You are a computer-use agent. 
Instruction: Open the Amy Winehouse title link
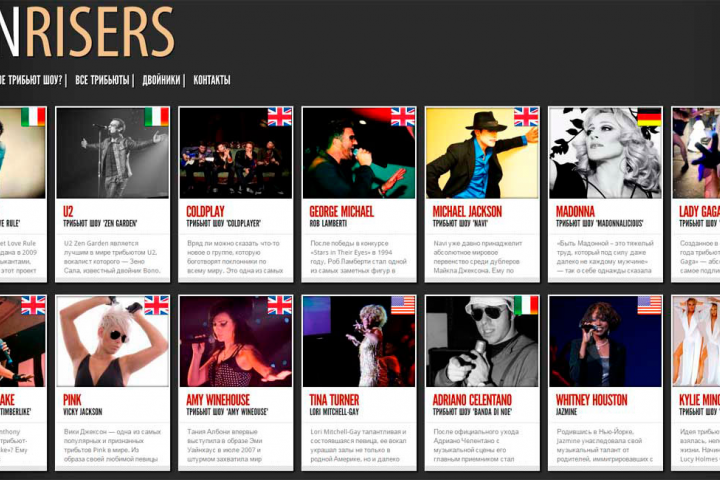click(218, 400)
